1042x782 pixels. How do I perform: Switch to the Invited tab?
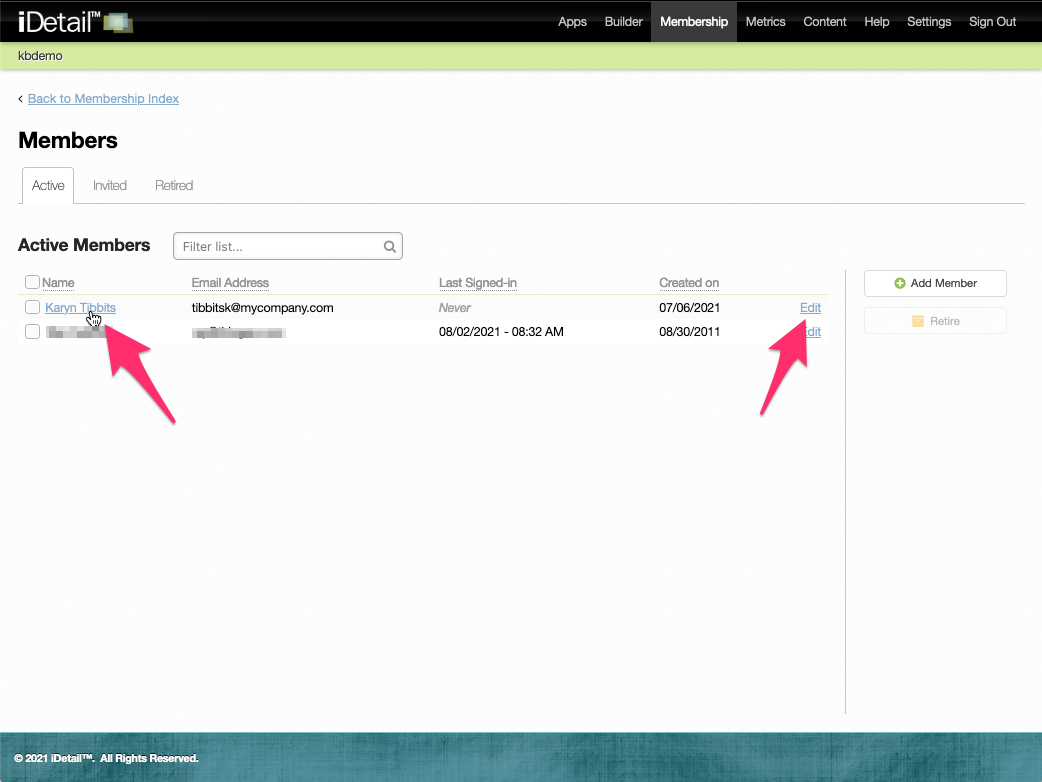pos(110,185)
